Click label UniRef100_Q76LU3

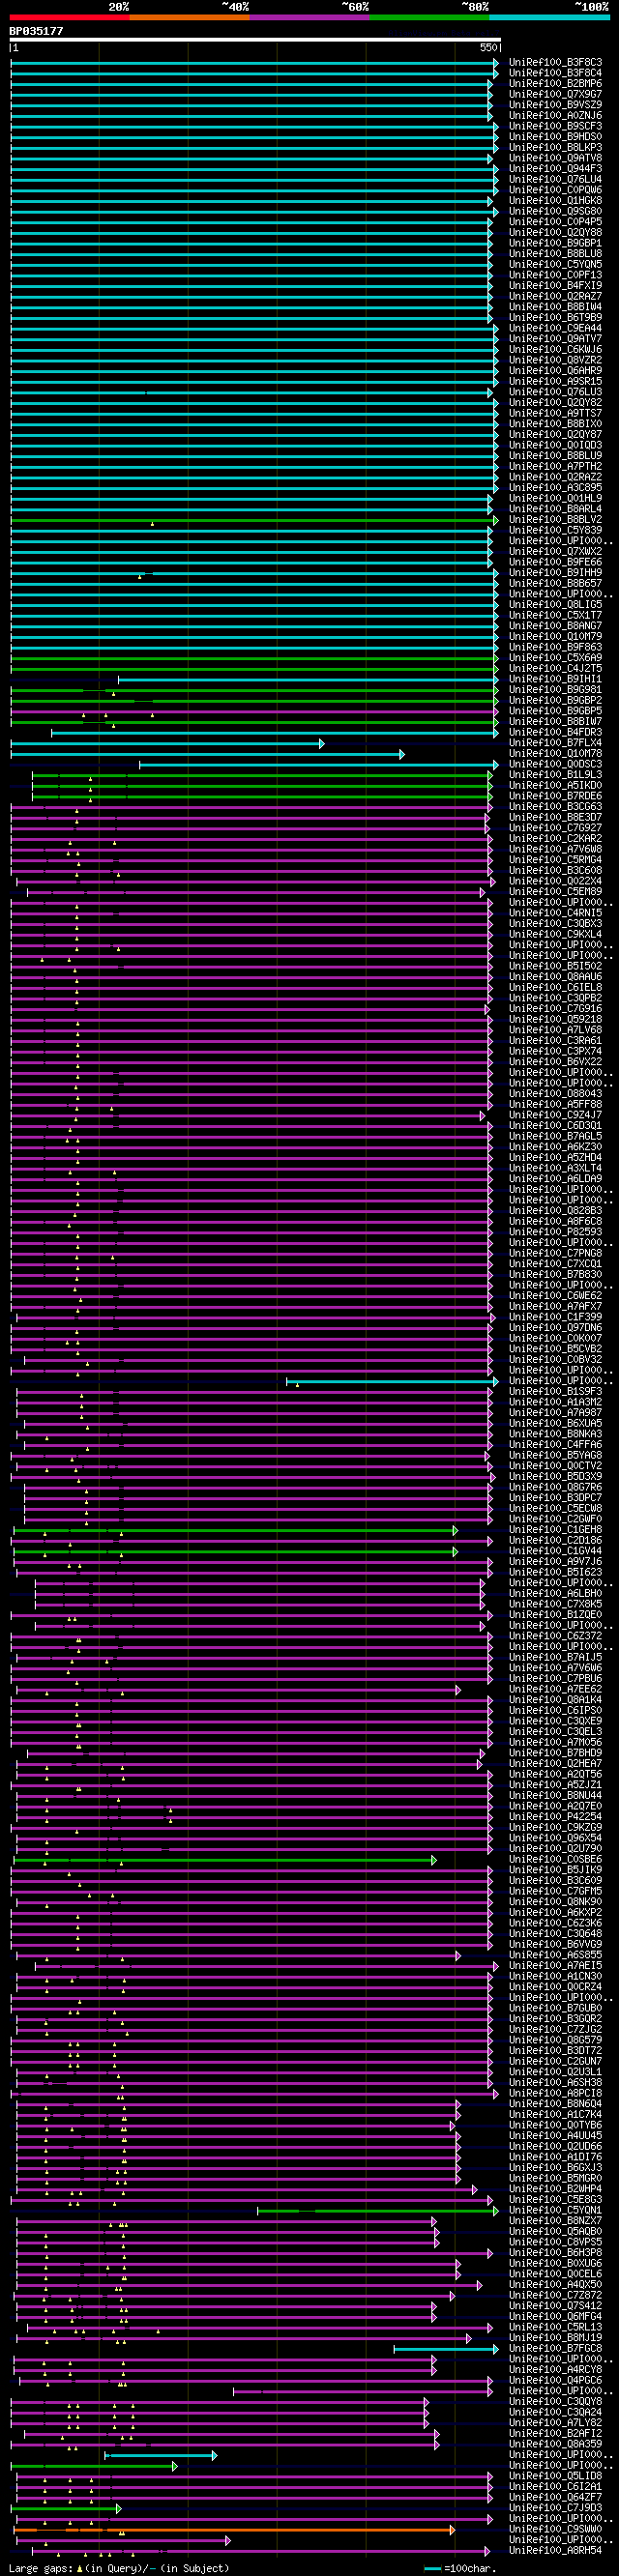coord(555,393)
